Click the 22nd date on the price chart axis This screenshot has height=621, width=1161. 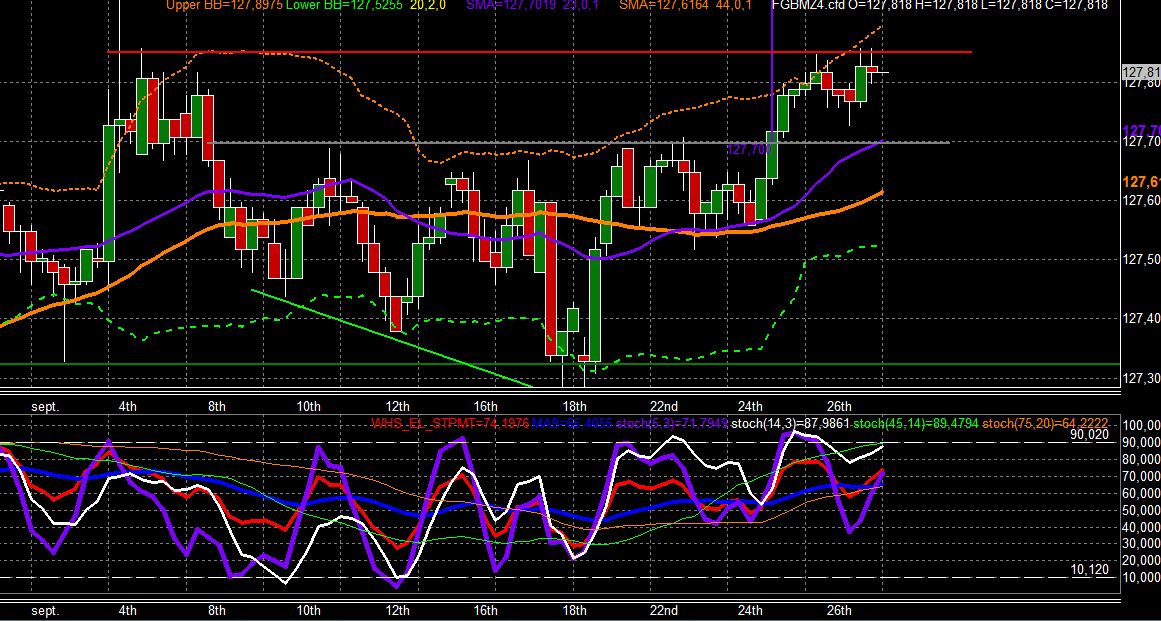coord(663,406)
